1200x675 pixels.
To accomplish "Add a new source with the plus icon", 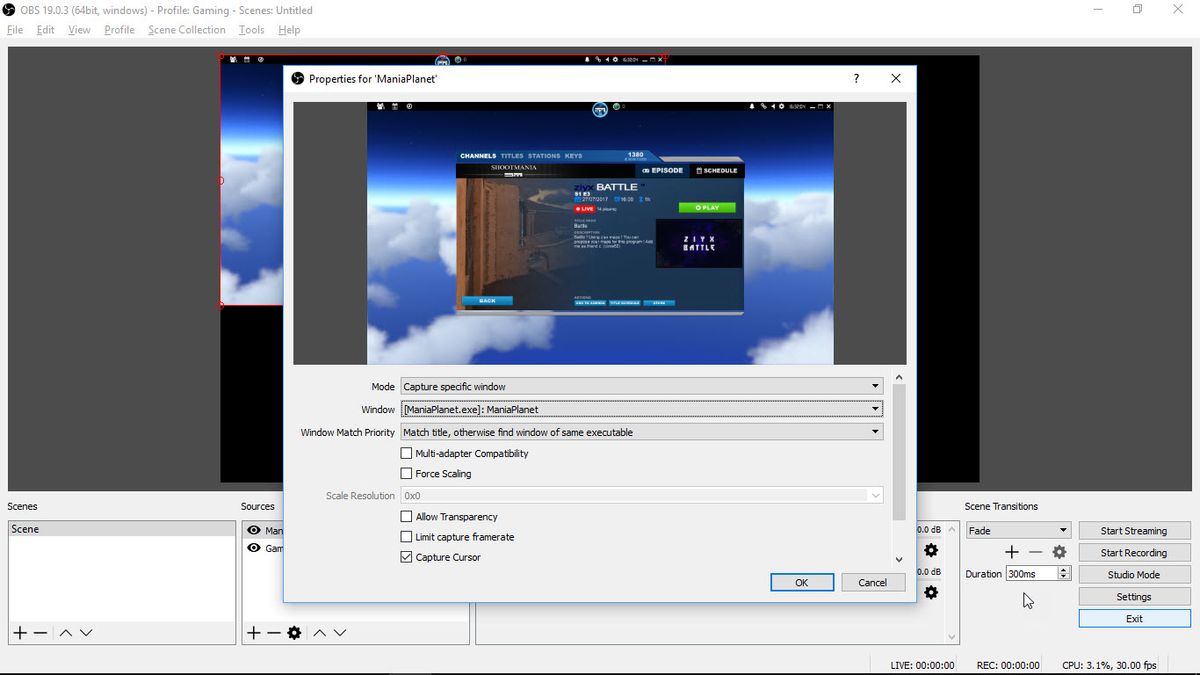I will tap(254, 632).
